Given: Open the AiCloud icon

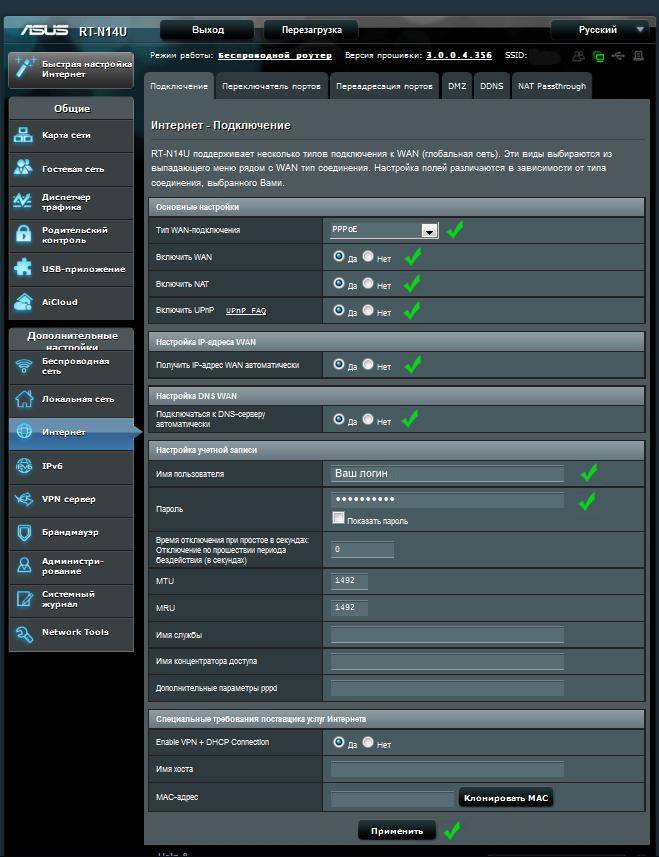Looking at the screenshot, I should click(x=23, y=302).
